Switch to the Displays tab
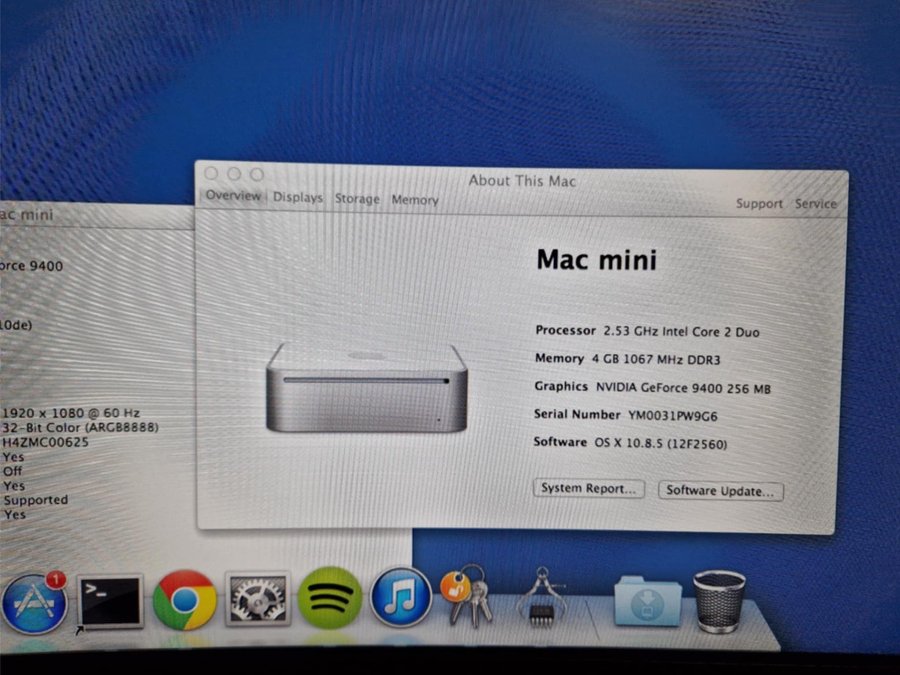Image resolution: width=900 pixels, height=675 pixels. point(297,197)
